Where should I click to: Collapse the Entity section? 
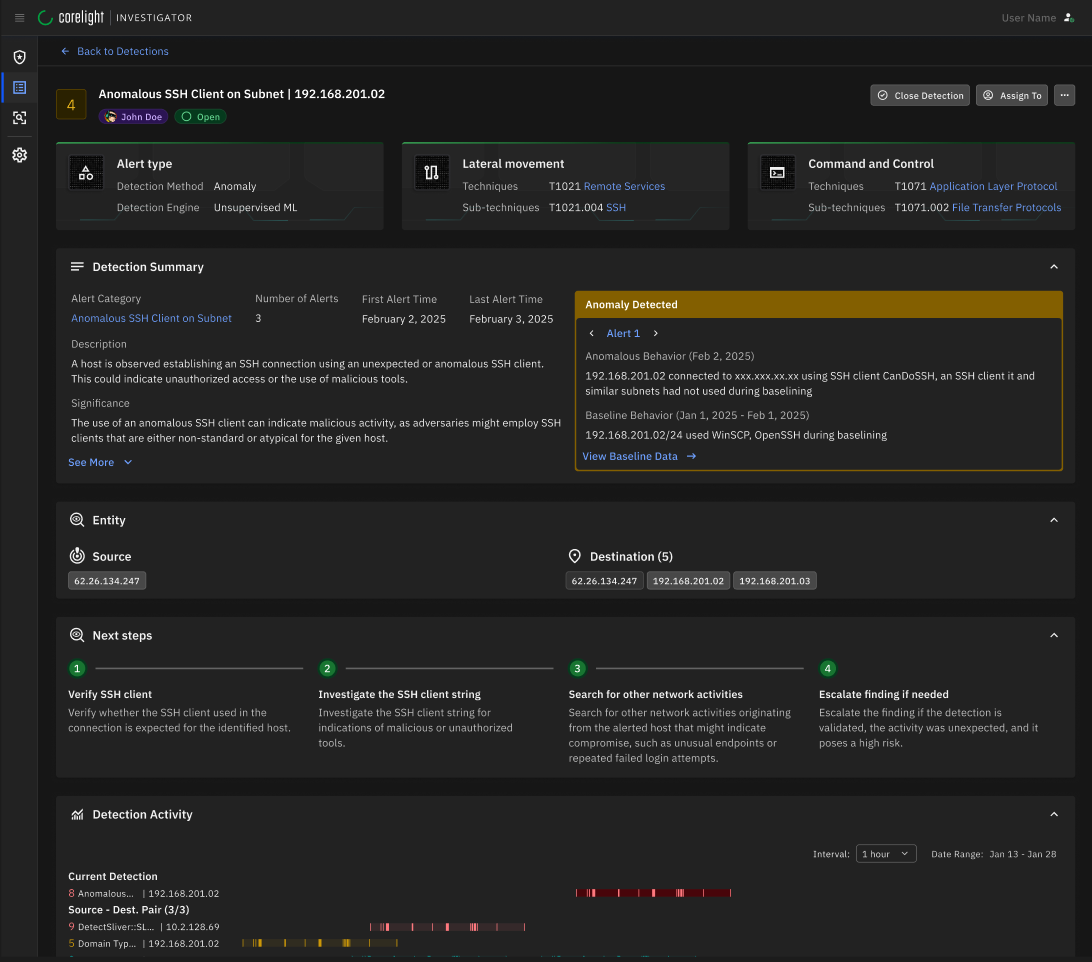pyautogui.click(x=1053, y=520)
